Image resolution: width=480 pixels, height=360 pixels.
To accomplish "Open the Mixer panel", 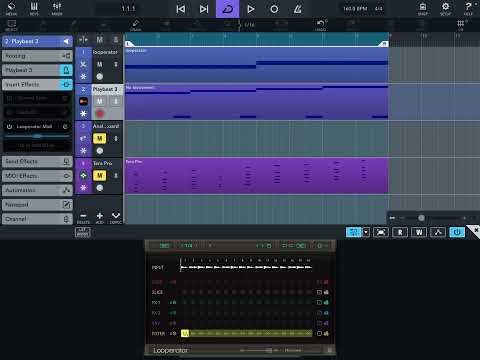I will tap(57, 9).
